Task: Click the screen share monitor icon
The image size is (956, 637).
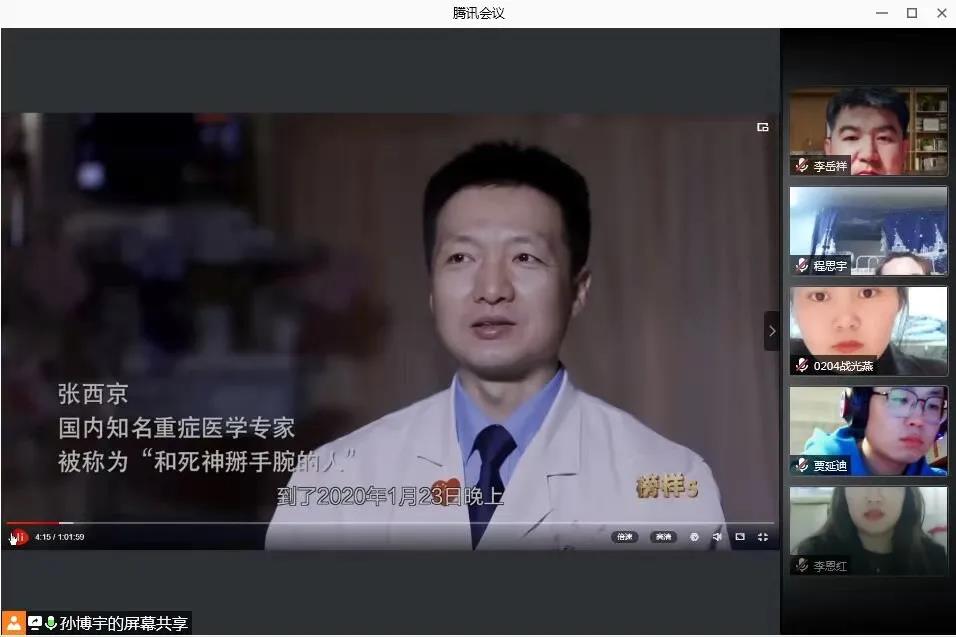Action: pyautogui.click(x=35, y=623)
